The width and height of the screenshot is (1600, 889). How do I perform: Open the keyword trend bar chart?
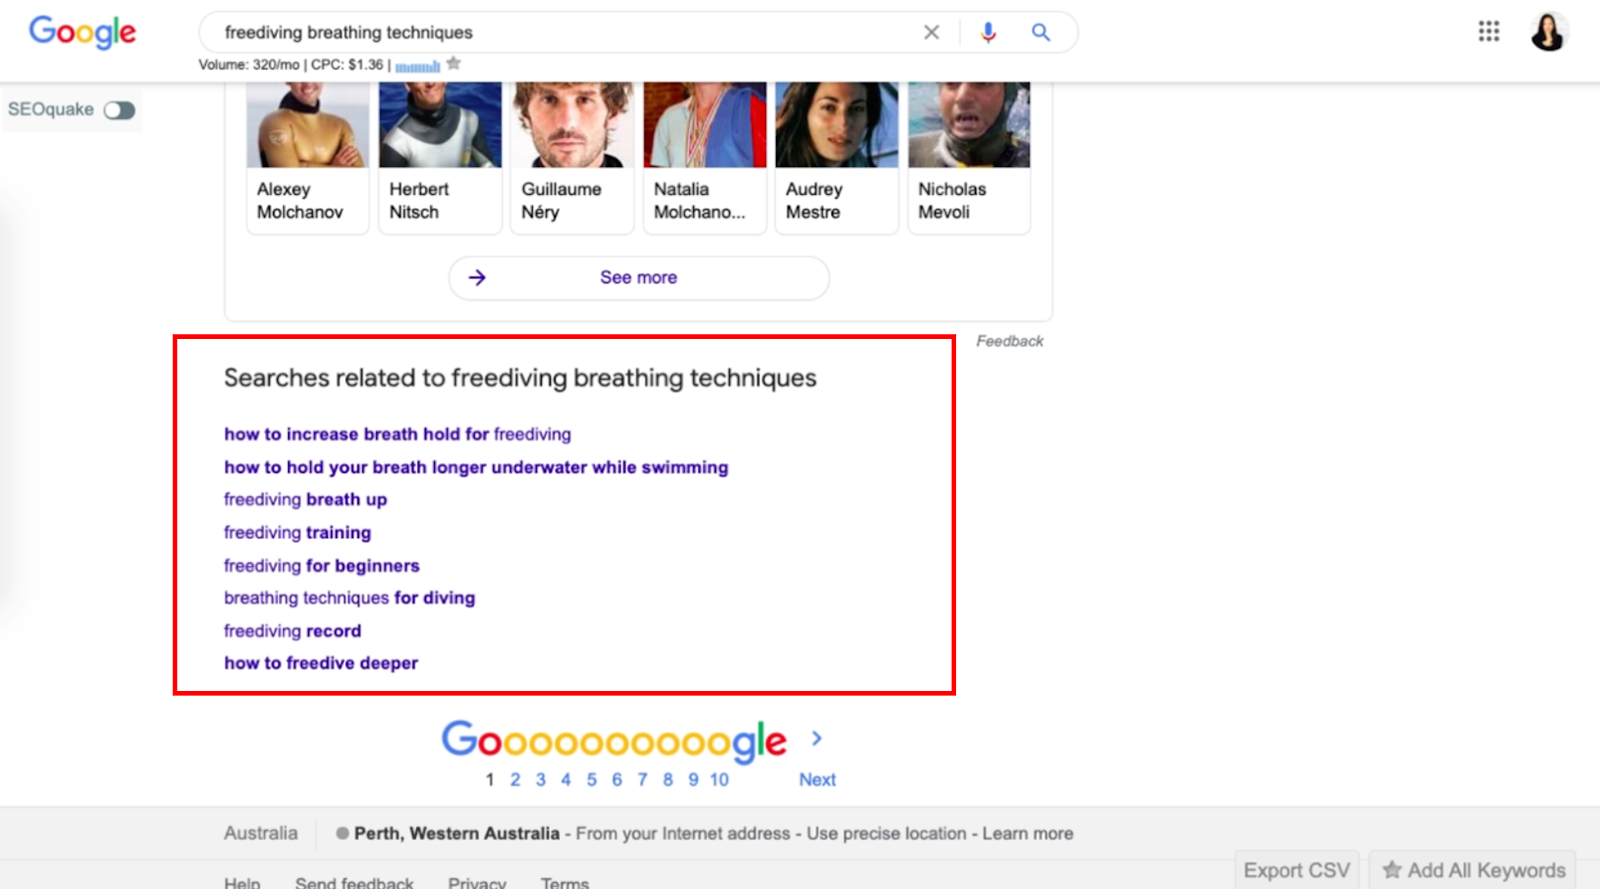417,66
